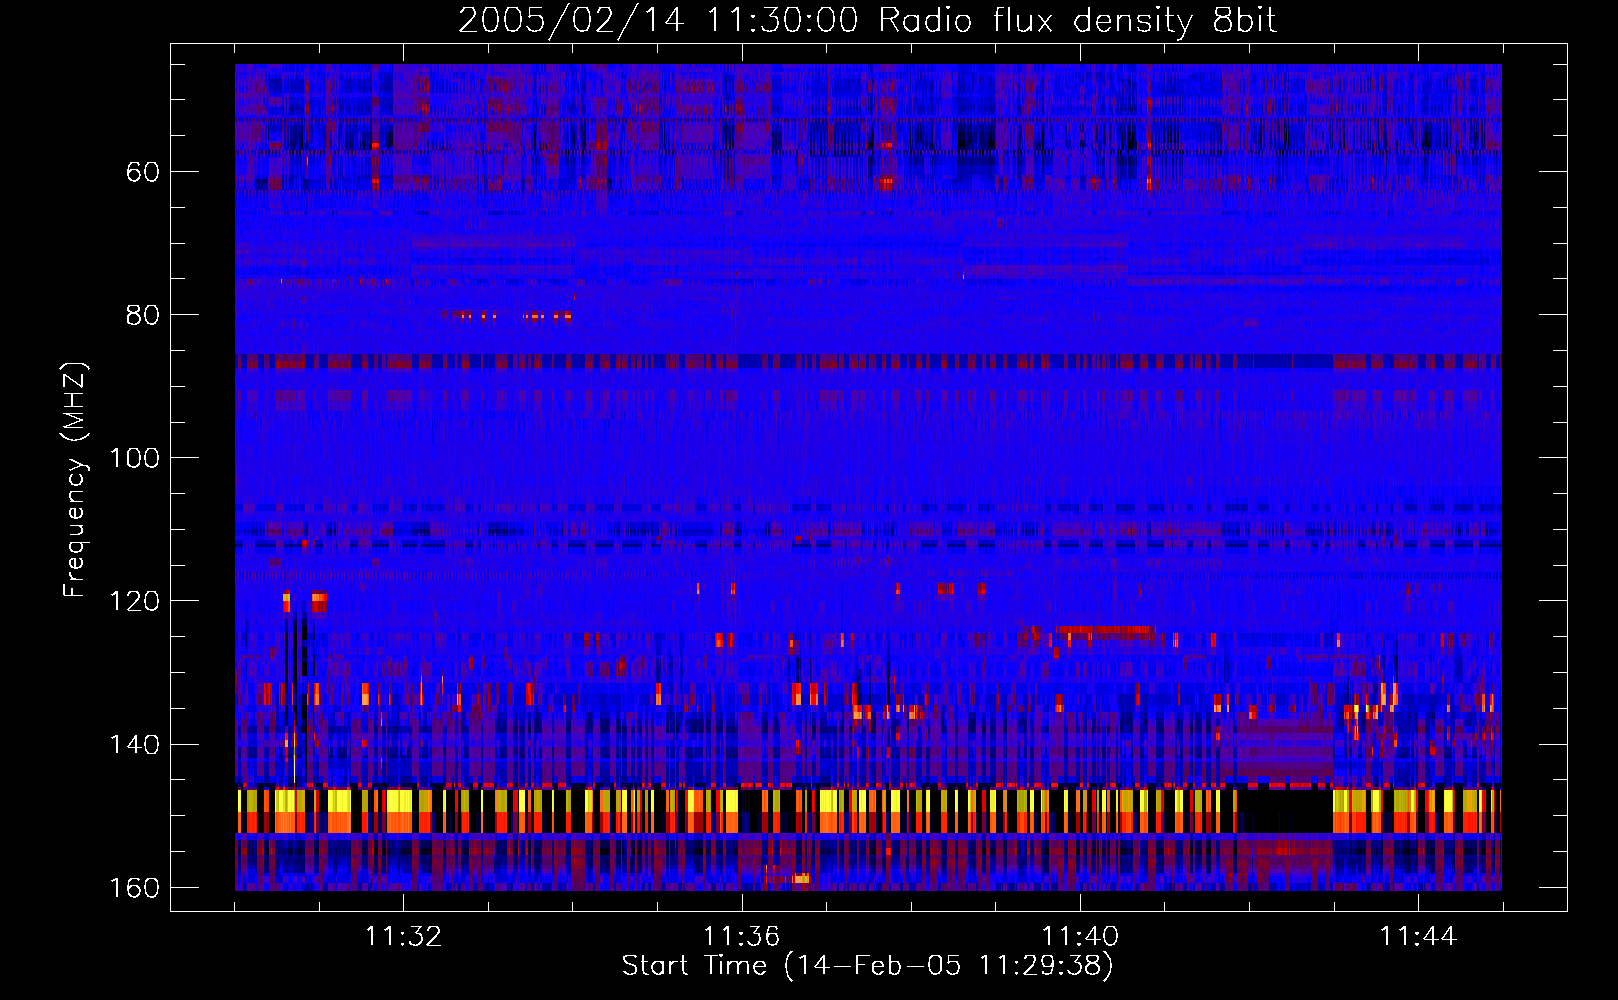Click the 140 frequency tick label
1618x1000 pixels.
coord(134,745)
